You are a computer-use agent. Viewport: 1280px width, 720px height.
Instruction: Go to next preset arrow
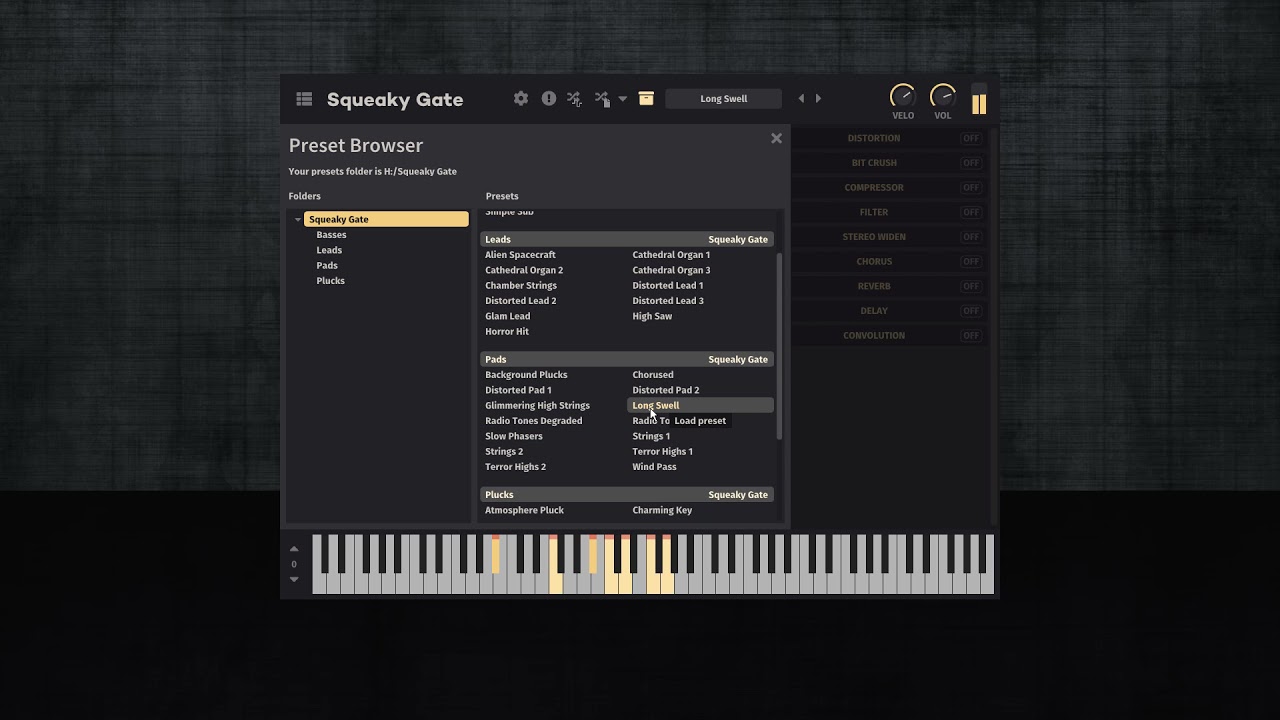(818, 98)
